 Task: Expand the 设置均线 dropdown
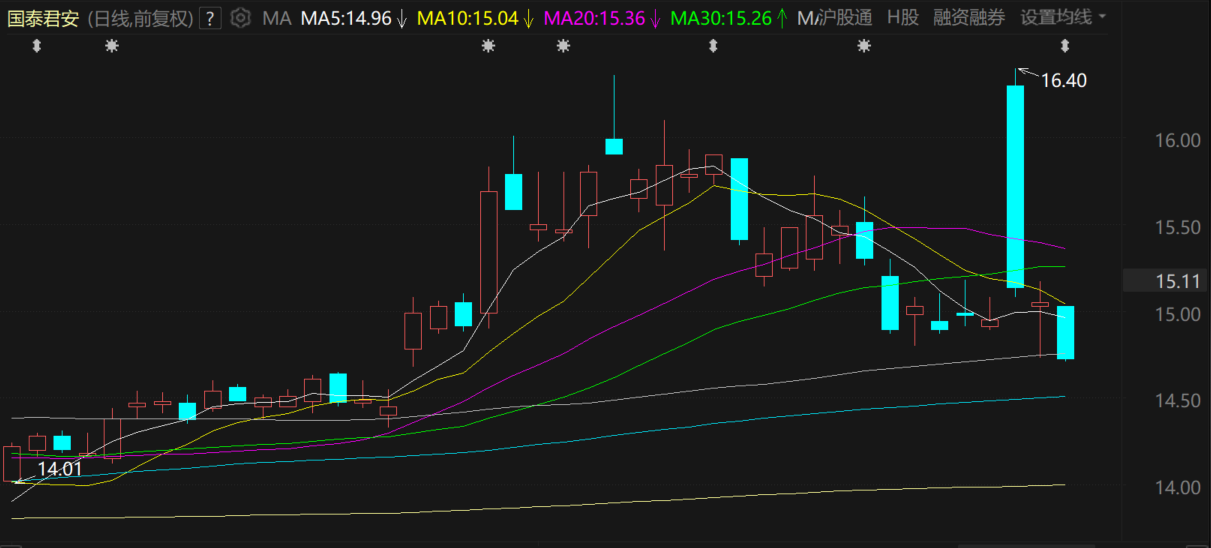(1063, 17)
